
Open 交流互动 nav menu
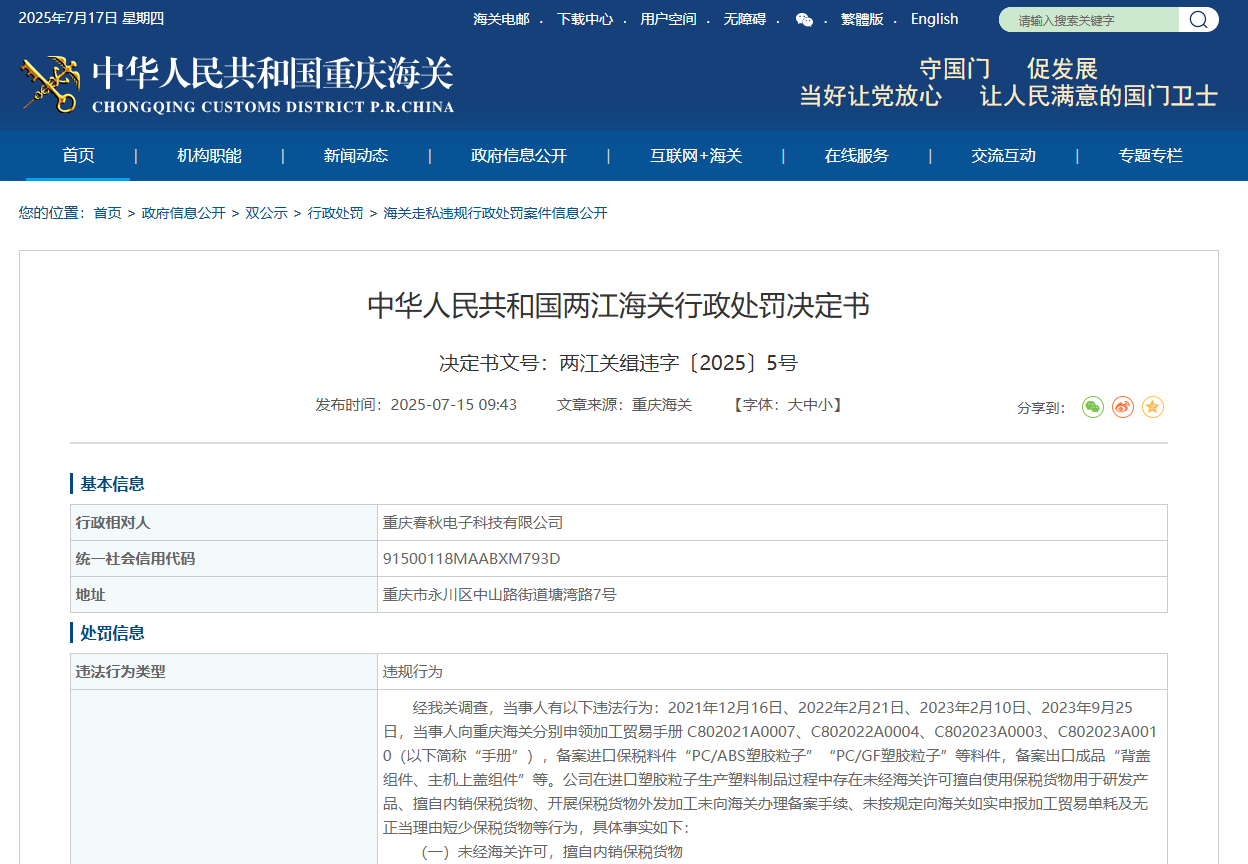(1003, 156)
